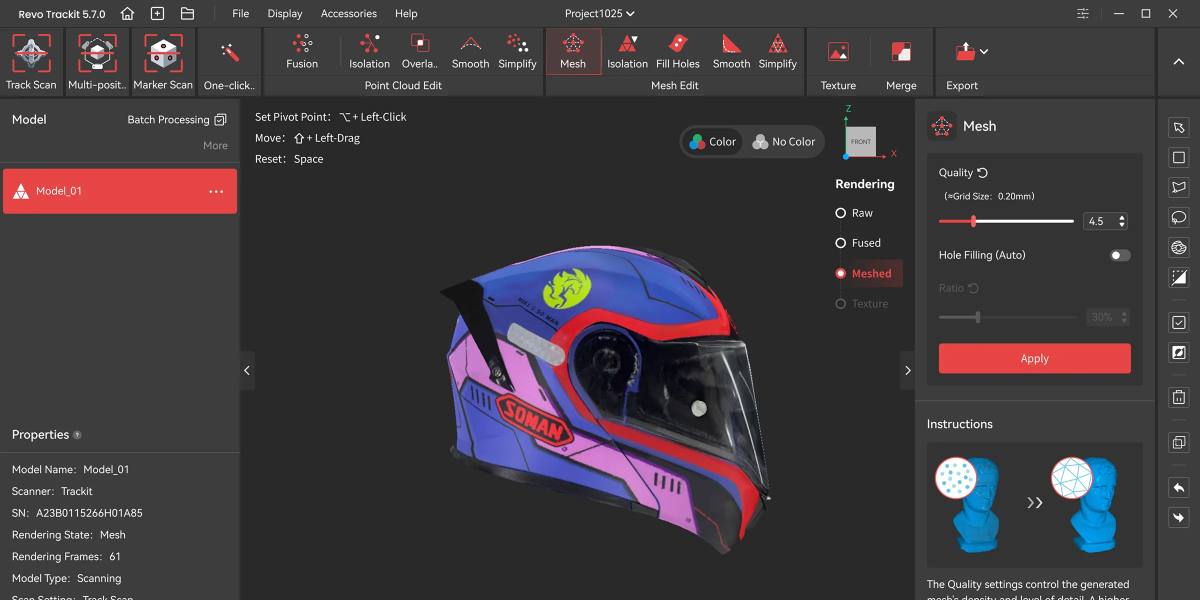The height and width of the screenshot is (600, 1200).
Task: Enable Hole Filling Auto toggle
Action: pos(1118,255)
